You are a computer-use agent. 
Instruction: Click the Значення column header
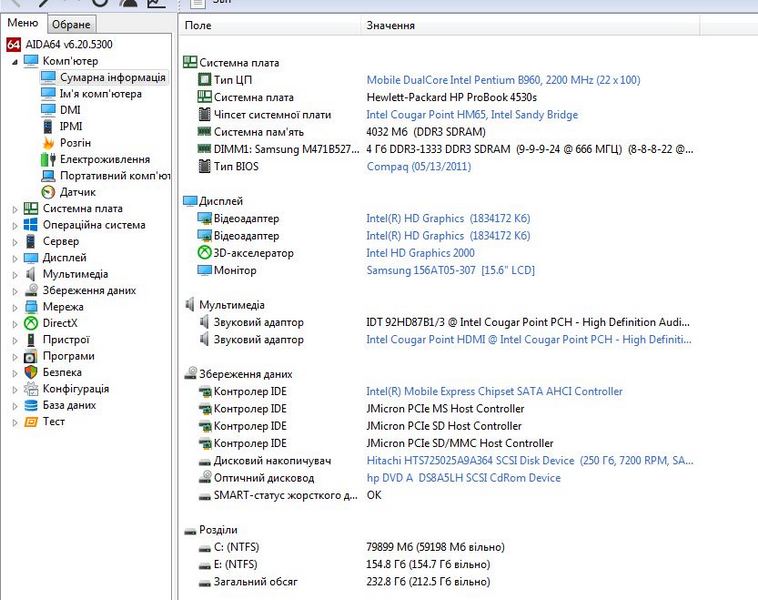[390, 25]
